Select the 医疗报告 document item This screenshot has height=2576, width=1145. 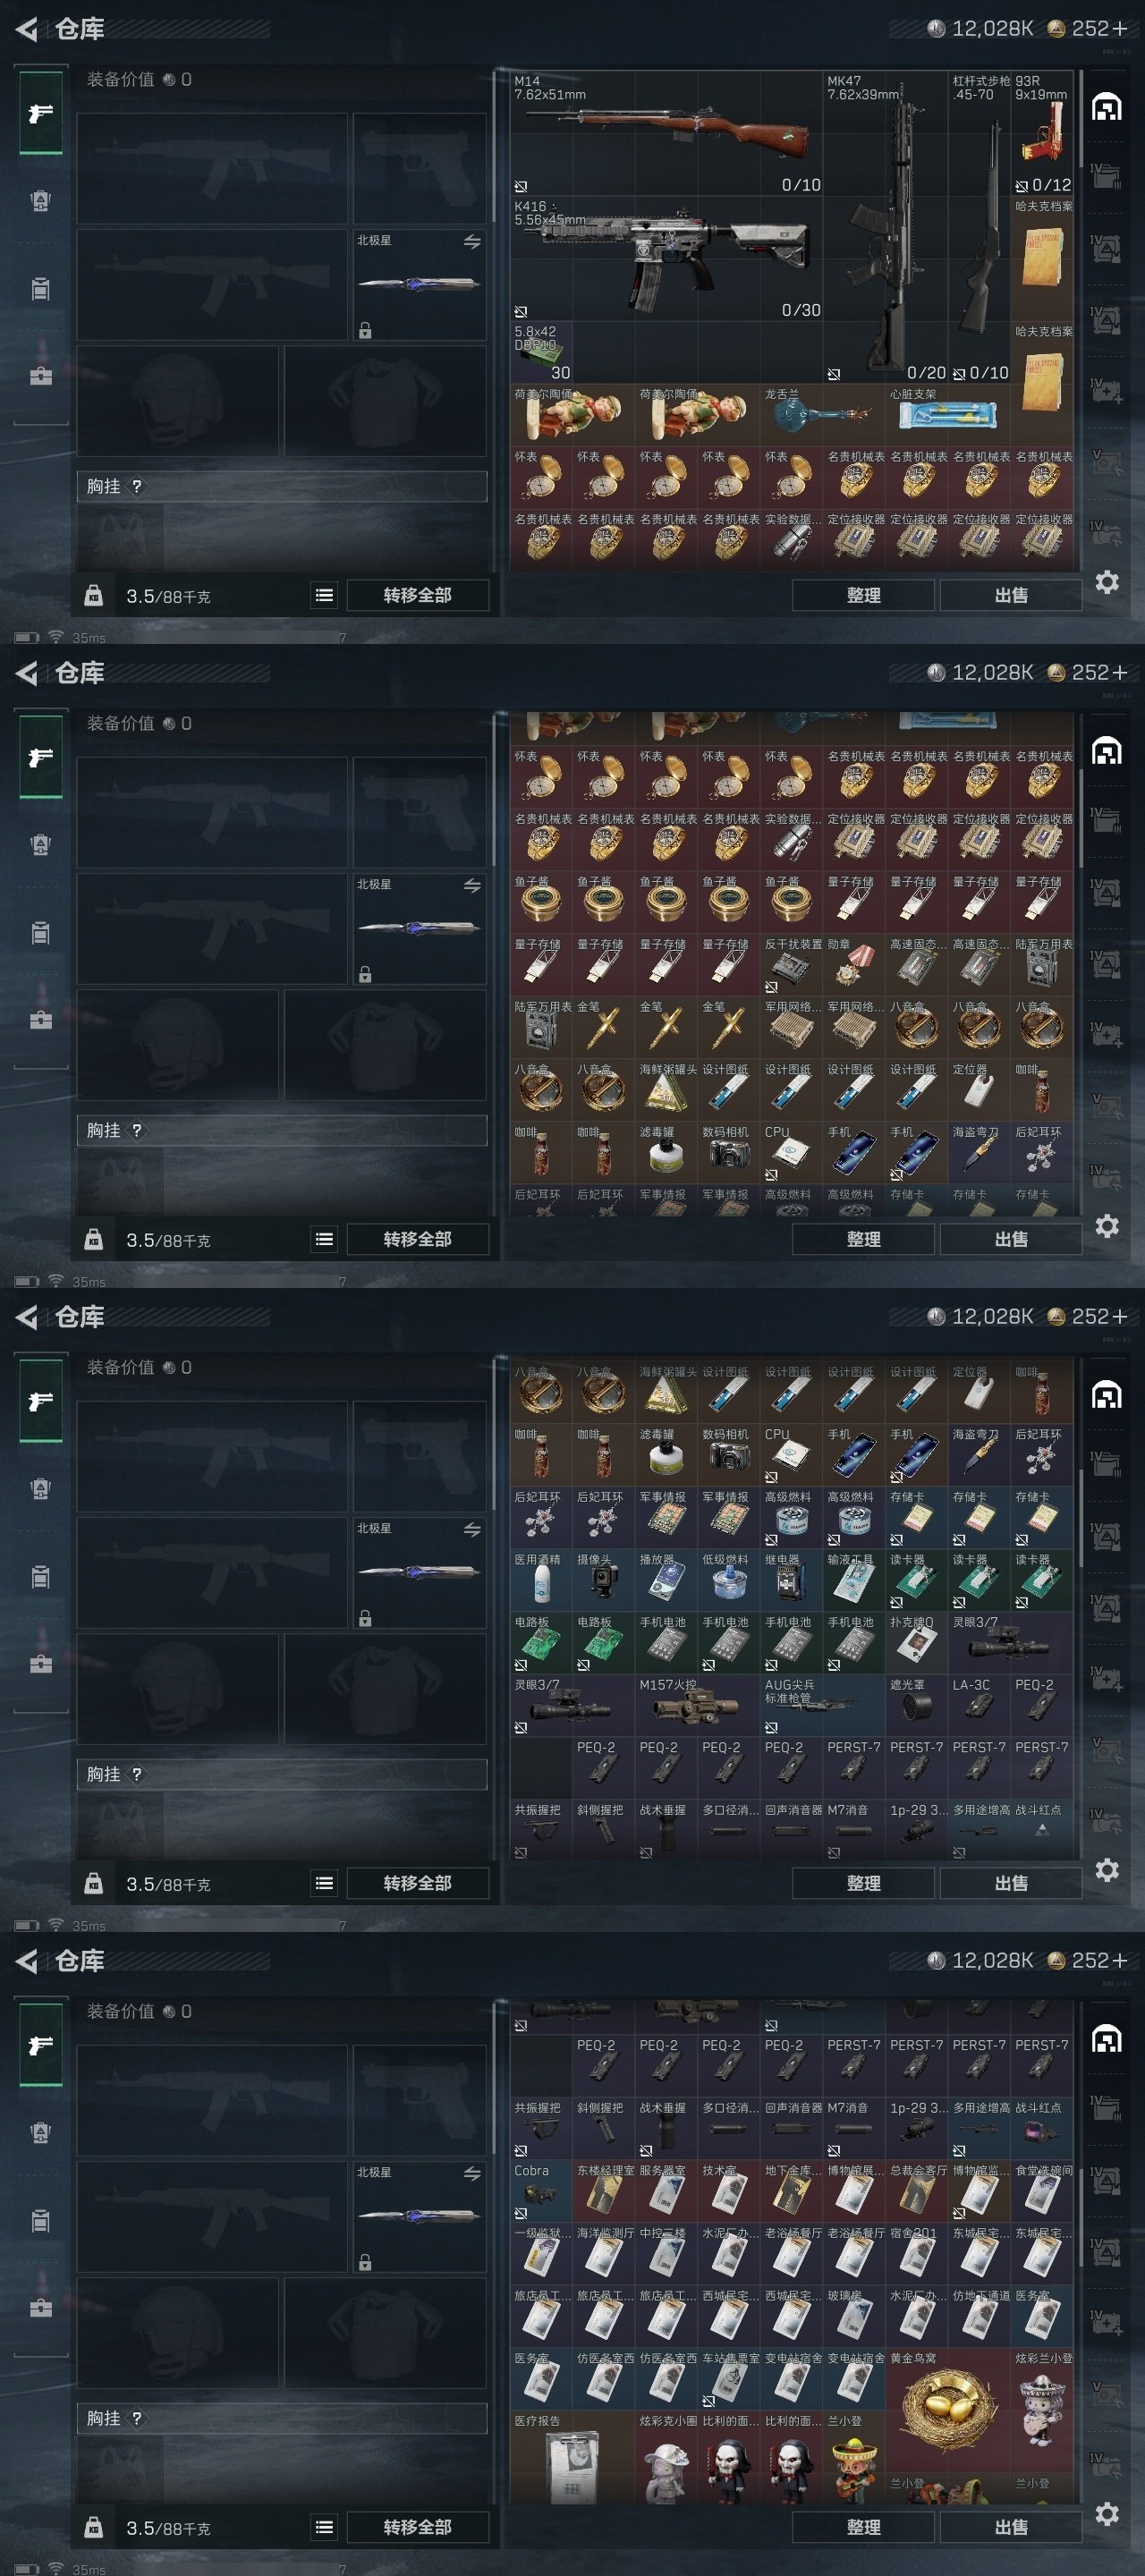pos(572,2458)
